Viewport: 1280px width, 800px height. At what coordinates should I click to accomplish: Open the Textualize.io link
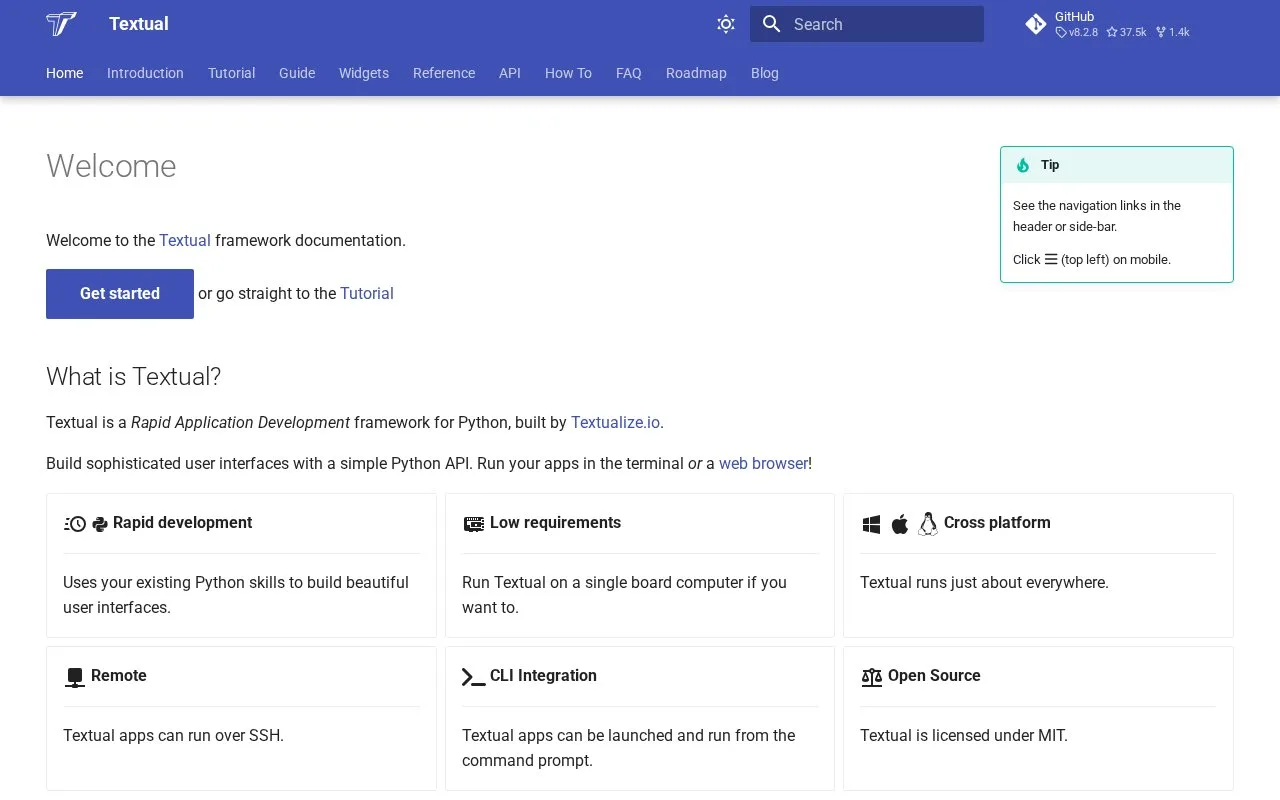click(x=615, y=422)
